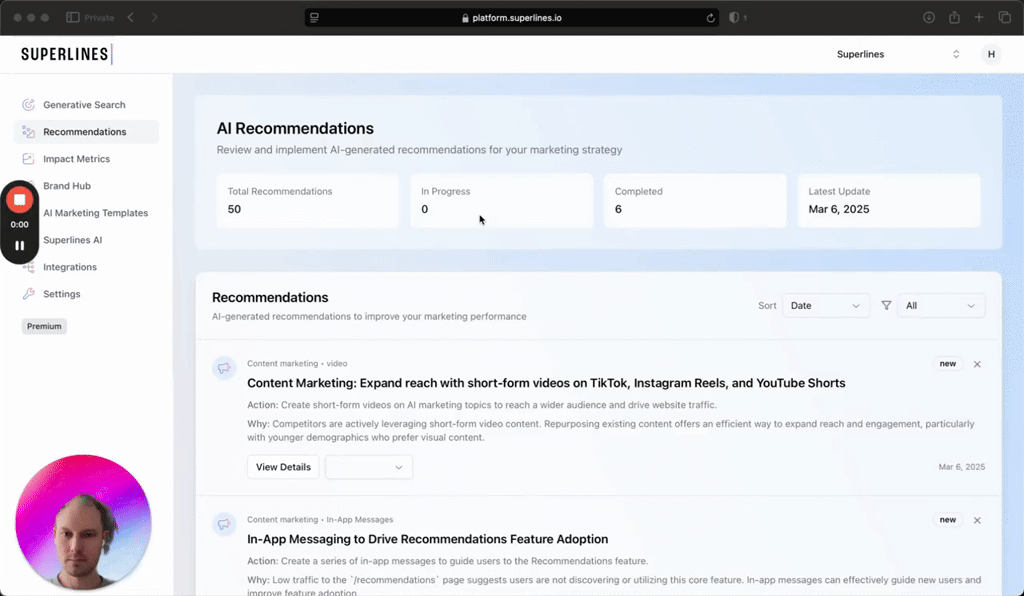The width and height of the screenshot is (1024, 596).
Task: Go back in browser history
Action: (131, 18)
